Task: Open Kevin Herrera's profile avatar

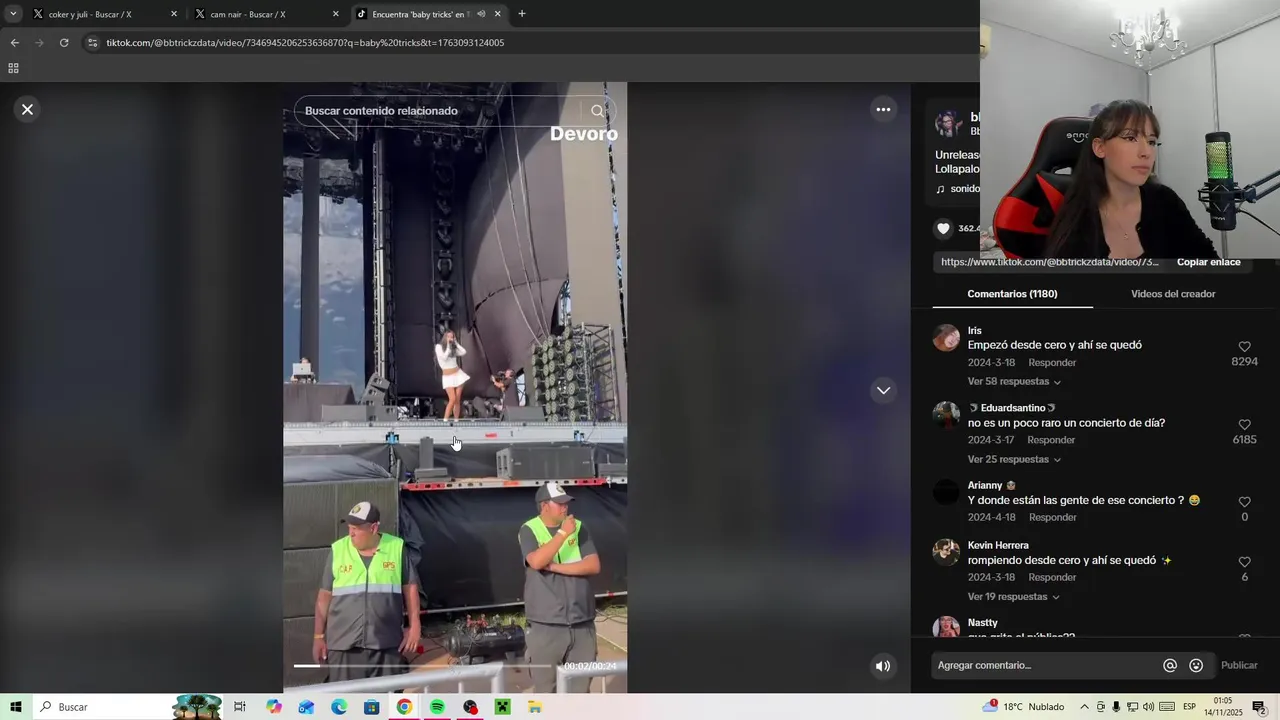Action: click(x=946, y=552)
